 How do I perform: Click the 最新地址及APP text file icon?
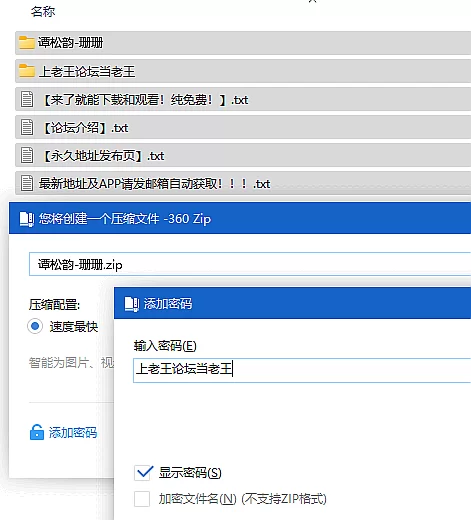click(x=27, y=183)
